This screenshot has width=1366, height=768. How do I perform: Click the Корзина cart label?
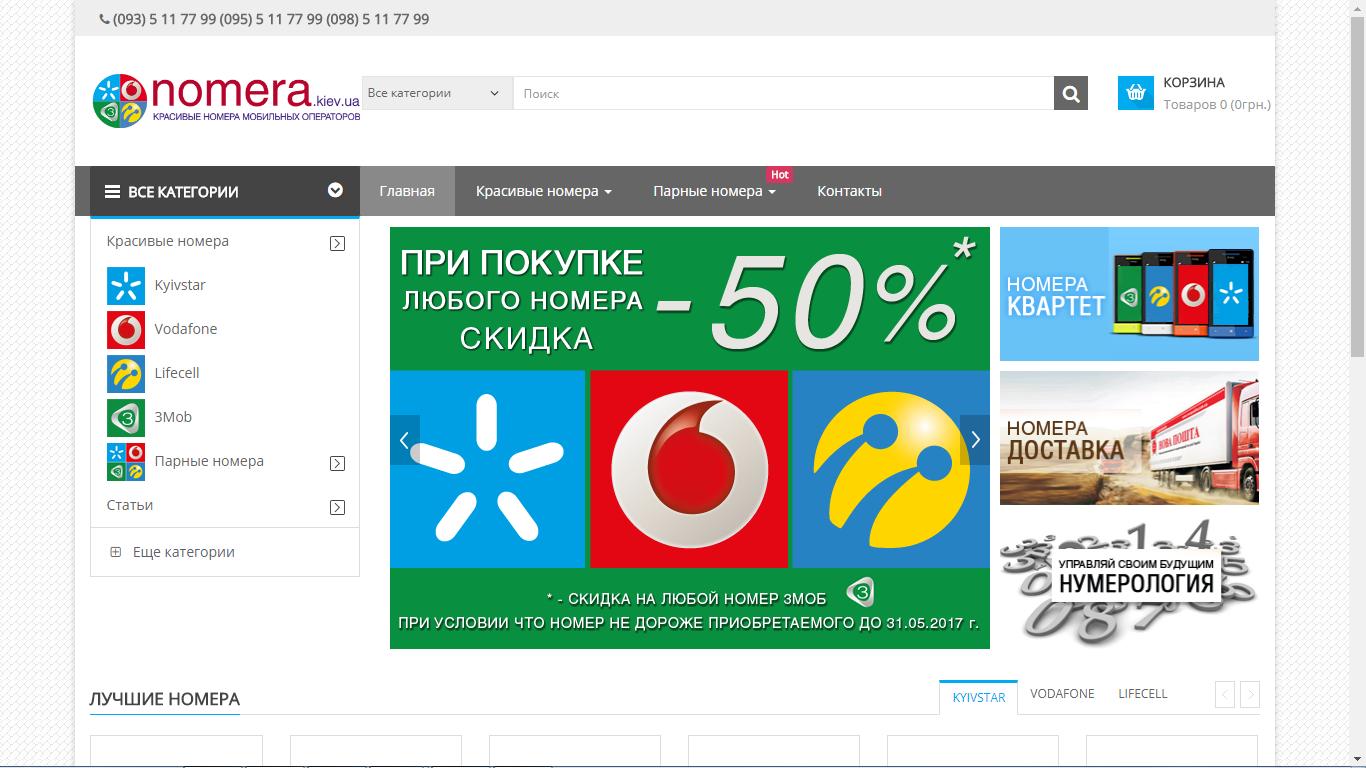tap(1194, 83)
